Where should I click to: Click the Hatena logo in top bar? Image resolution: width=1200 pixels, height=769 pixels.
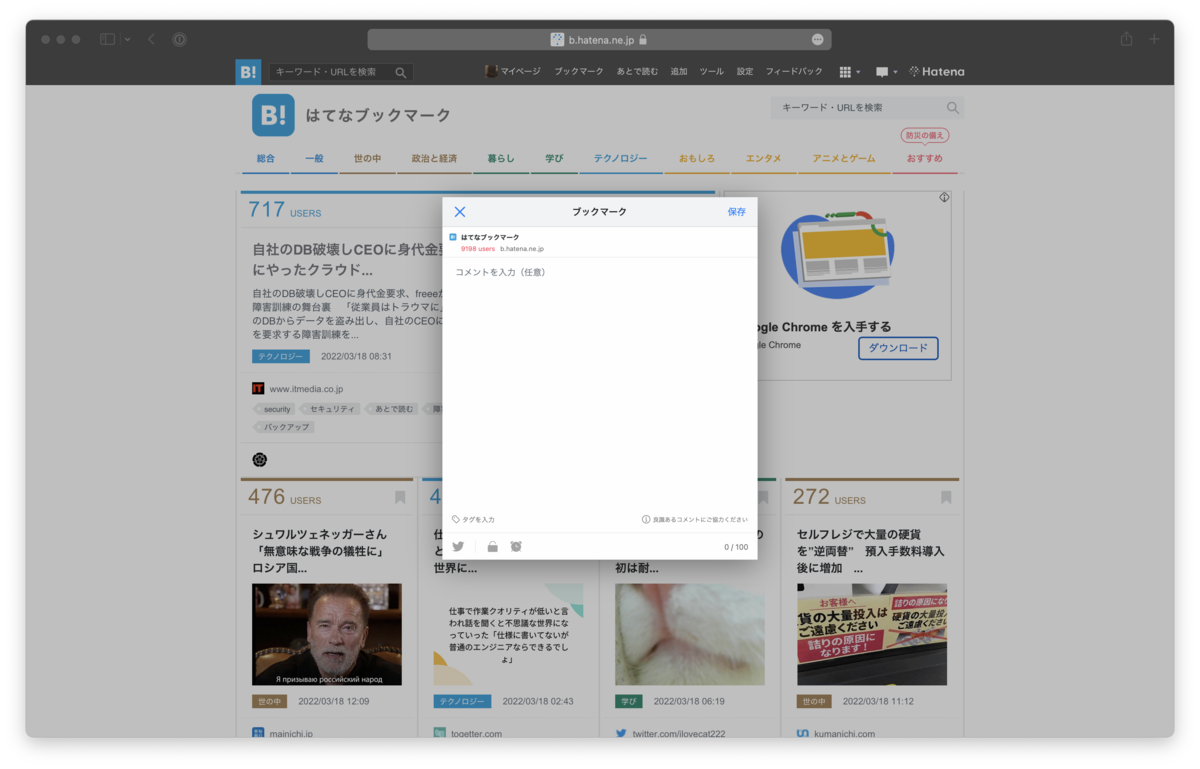[x=937, y=72]
